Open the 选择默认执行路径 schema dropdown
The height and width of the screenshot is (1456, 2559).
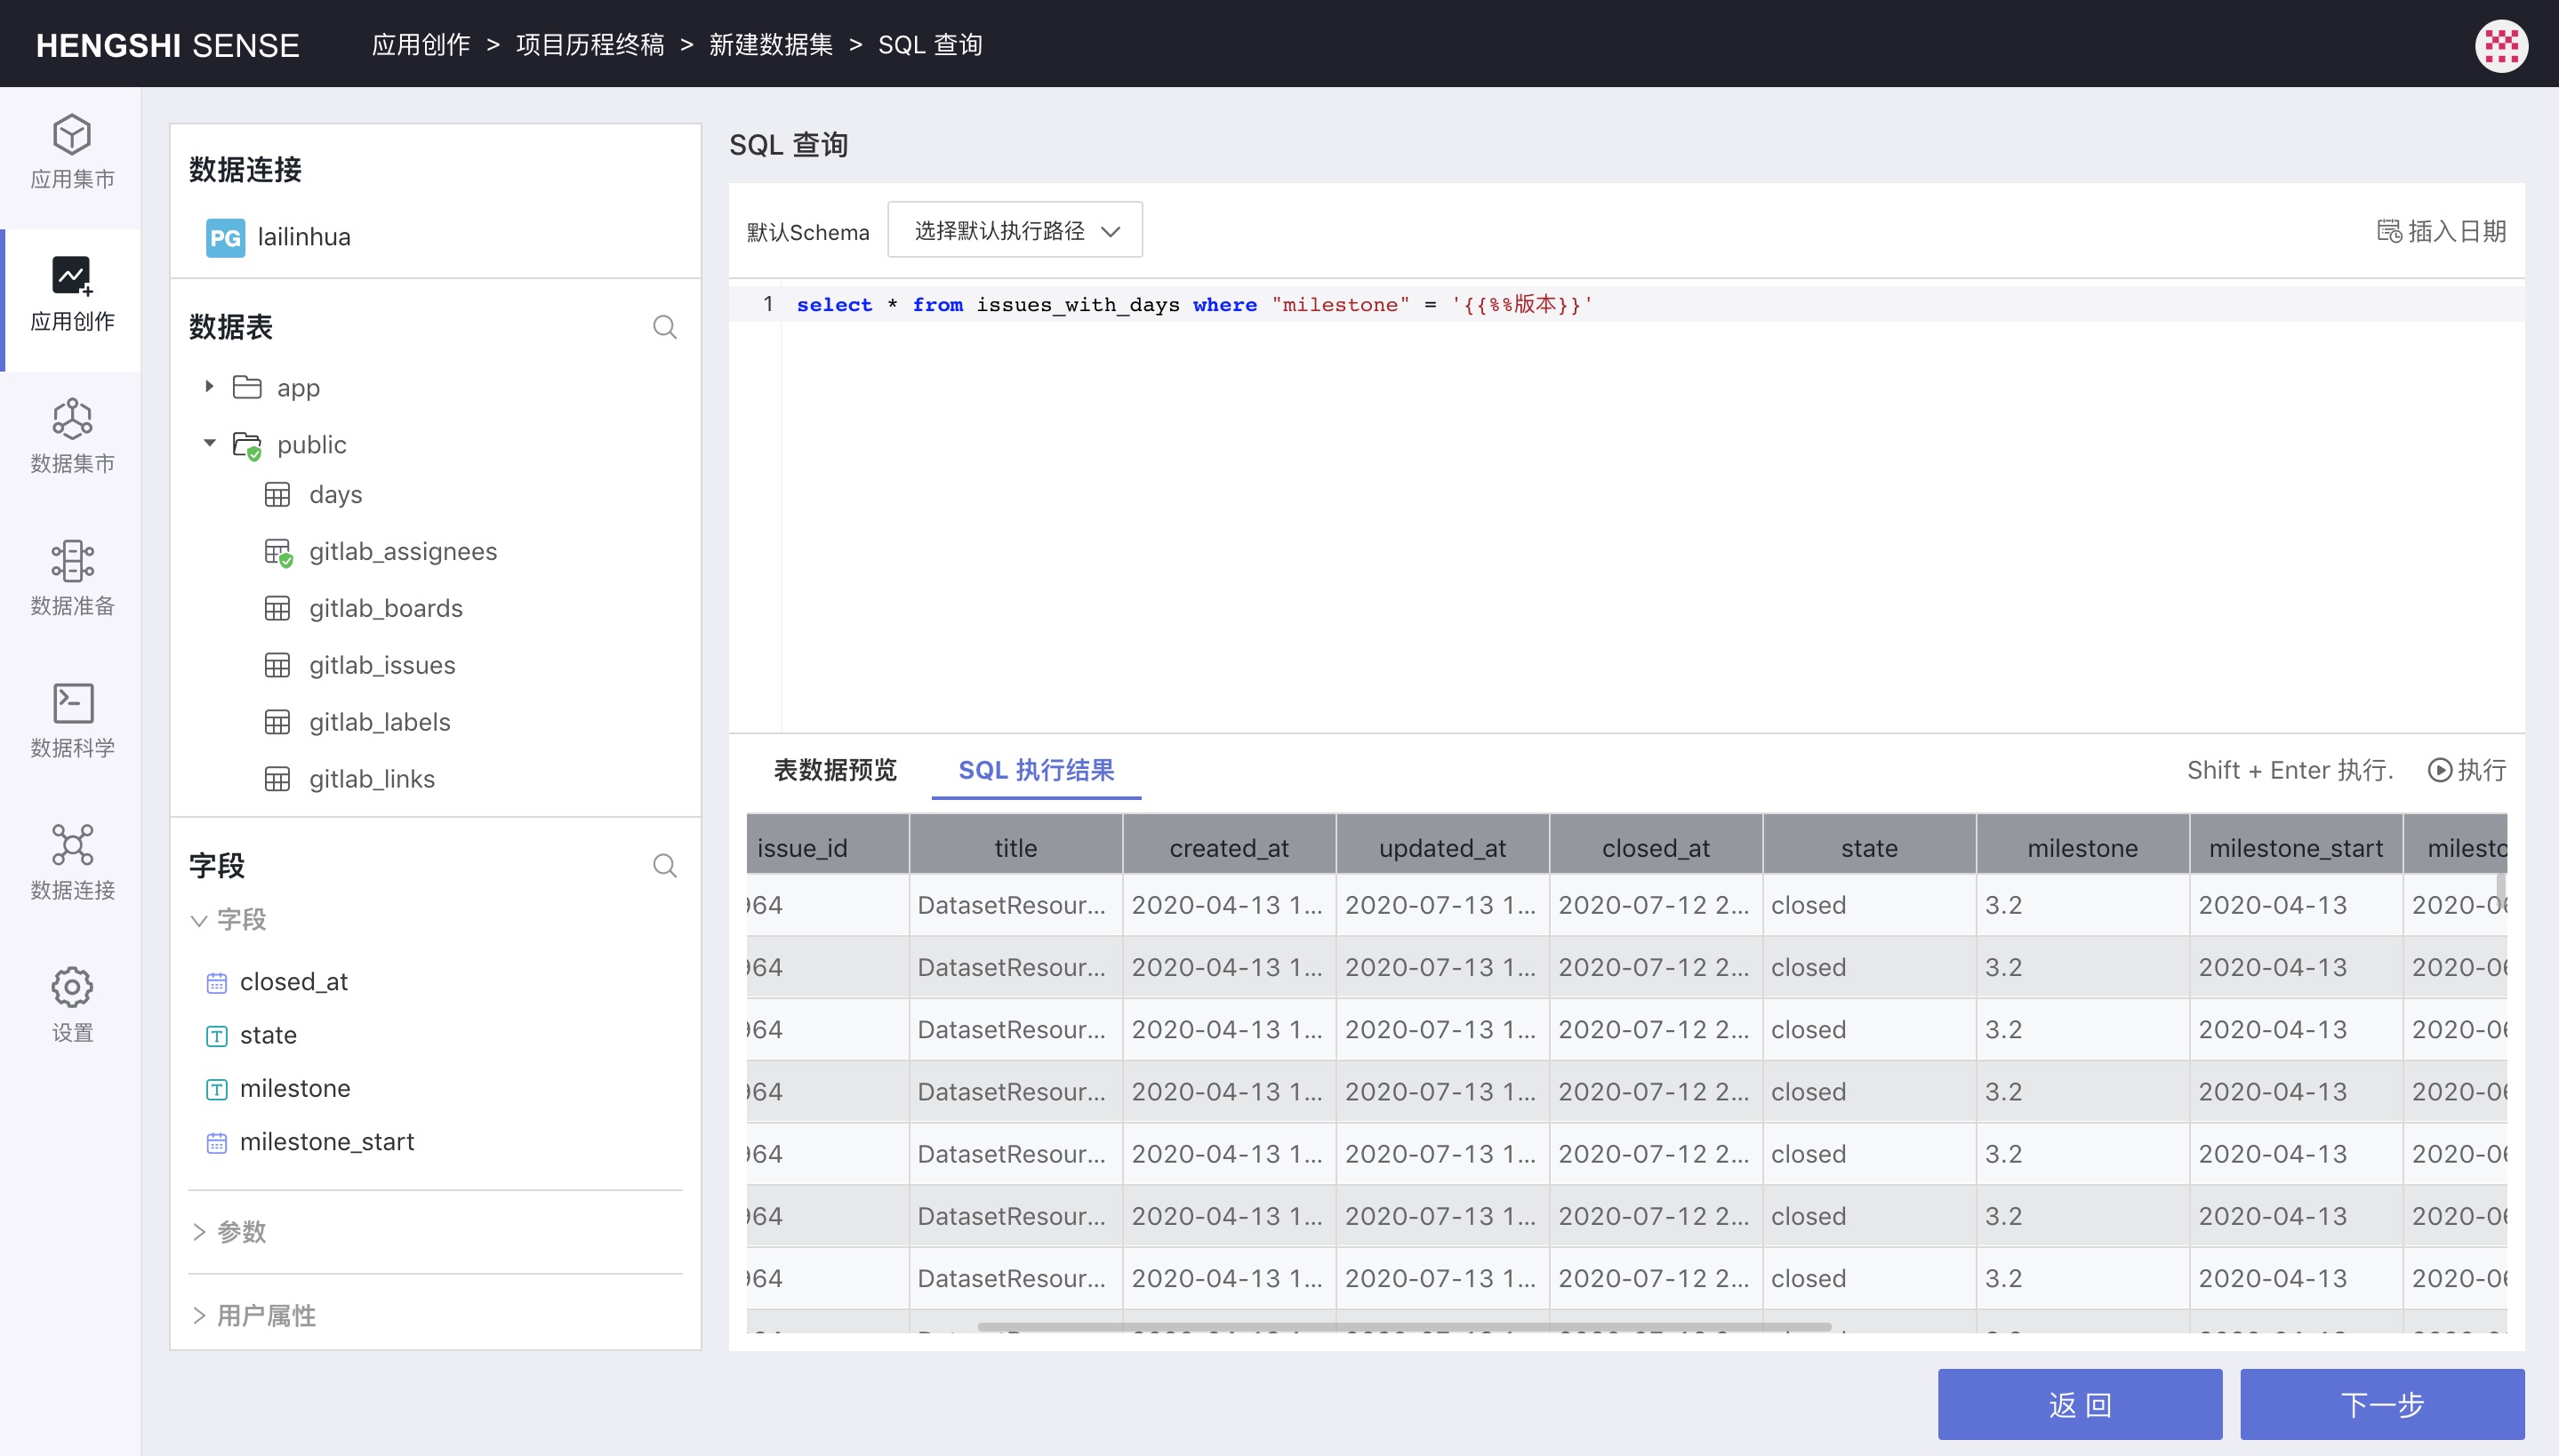(x=1014, y=231)
